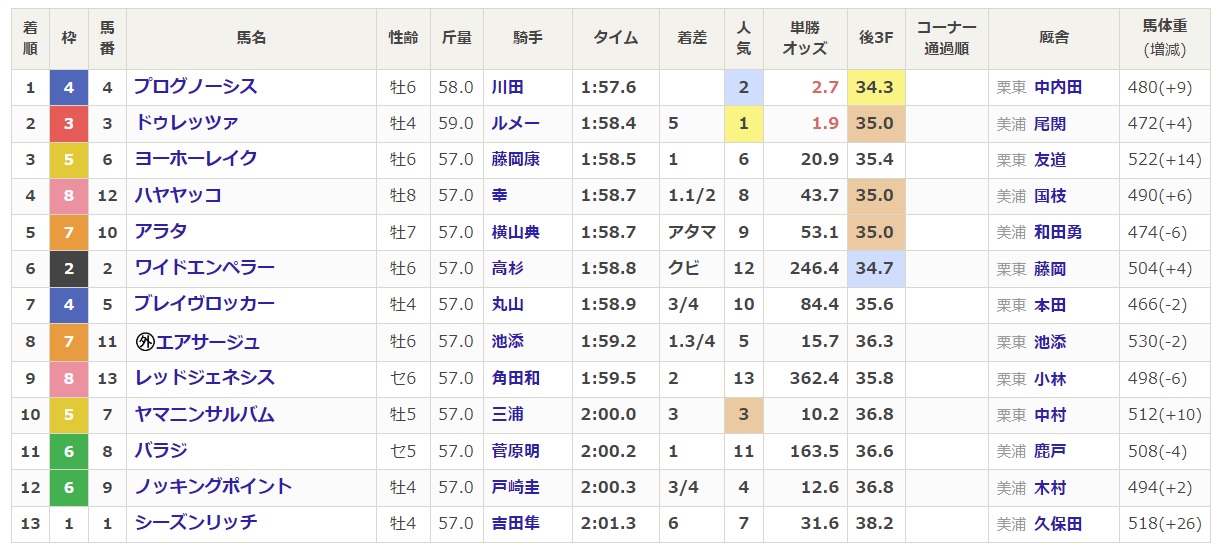The image size is (1221, 551).
Task: Select horse ヨーホーレイク
Action: (196, 159)
